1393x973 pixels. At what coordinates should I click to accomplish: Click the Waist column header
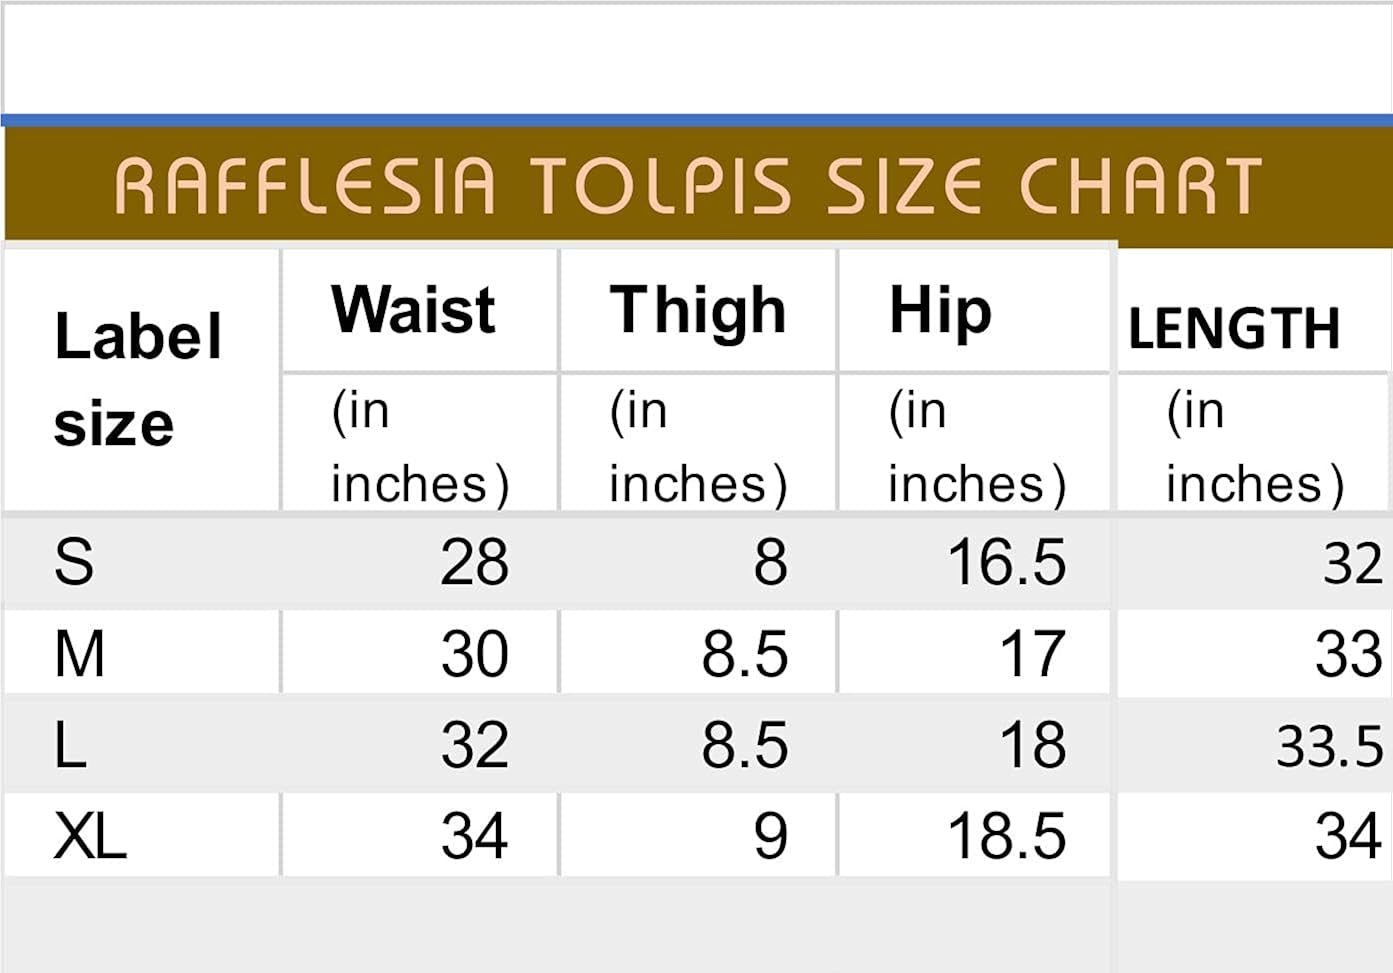coord(414,310)
